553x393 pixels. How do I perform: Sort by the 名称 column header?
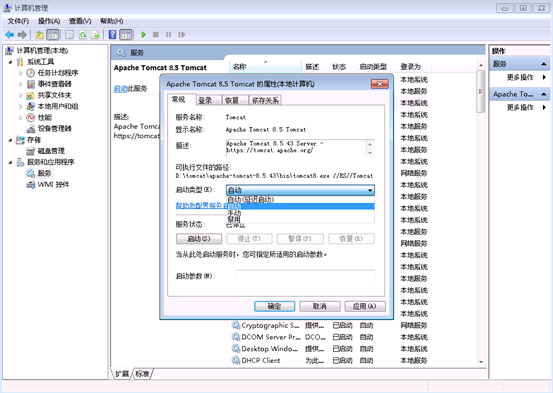266,66
